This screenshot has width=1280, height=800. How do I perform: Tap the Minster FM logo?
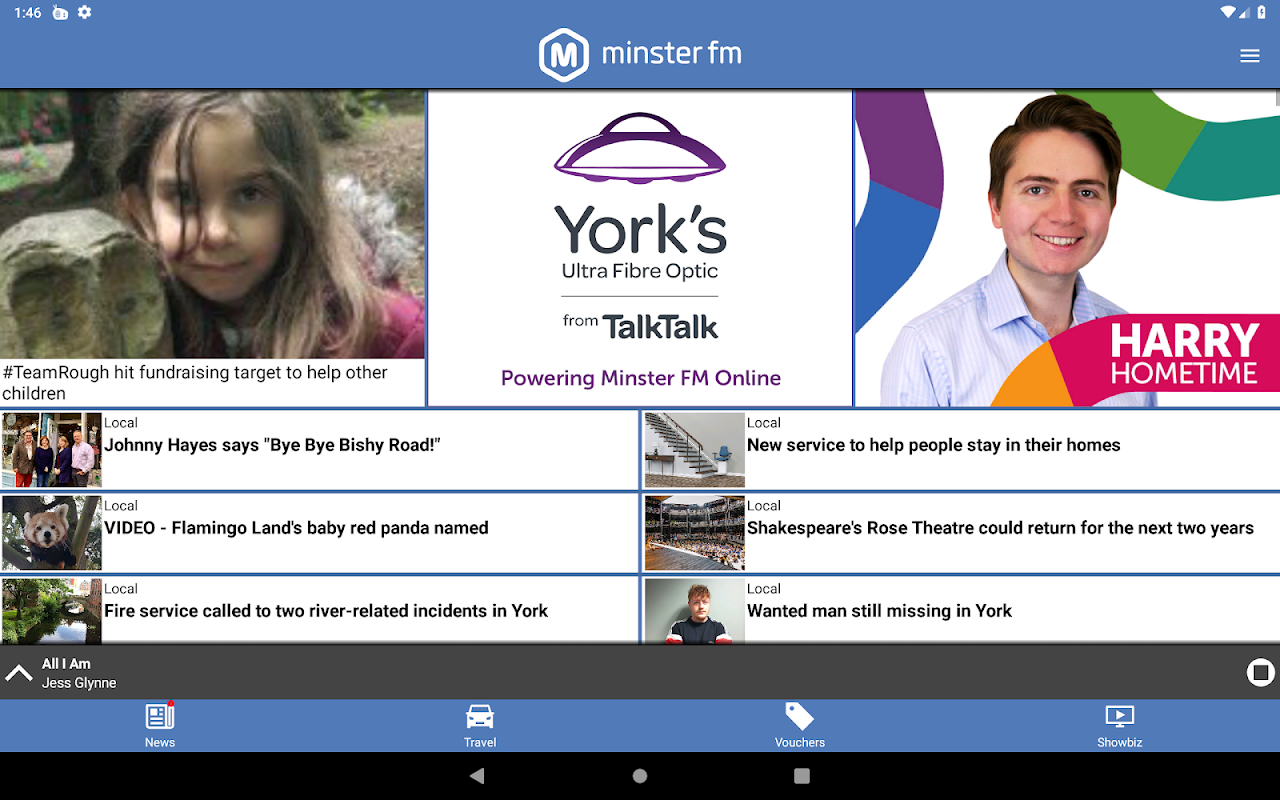coord(640,54)
